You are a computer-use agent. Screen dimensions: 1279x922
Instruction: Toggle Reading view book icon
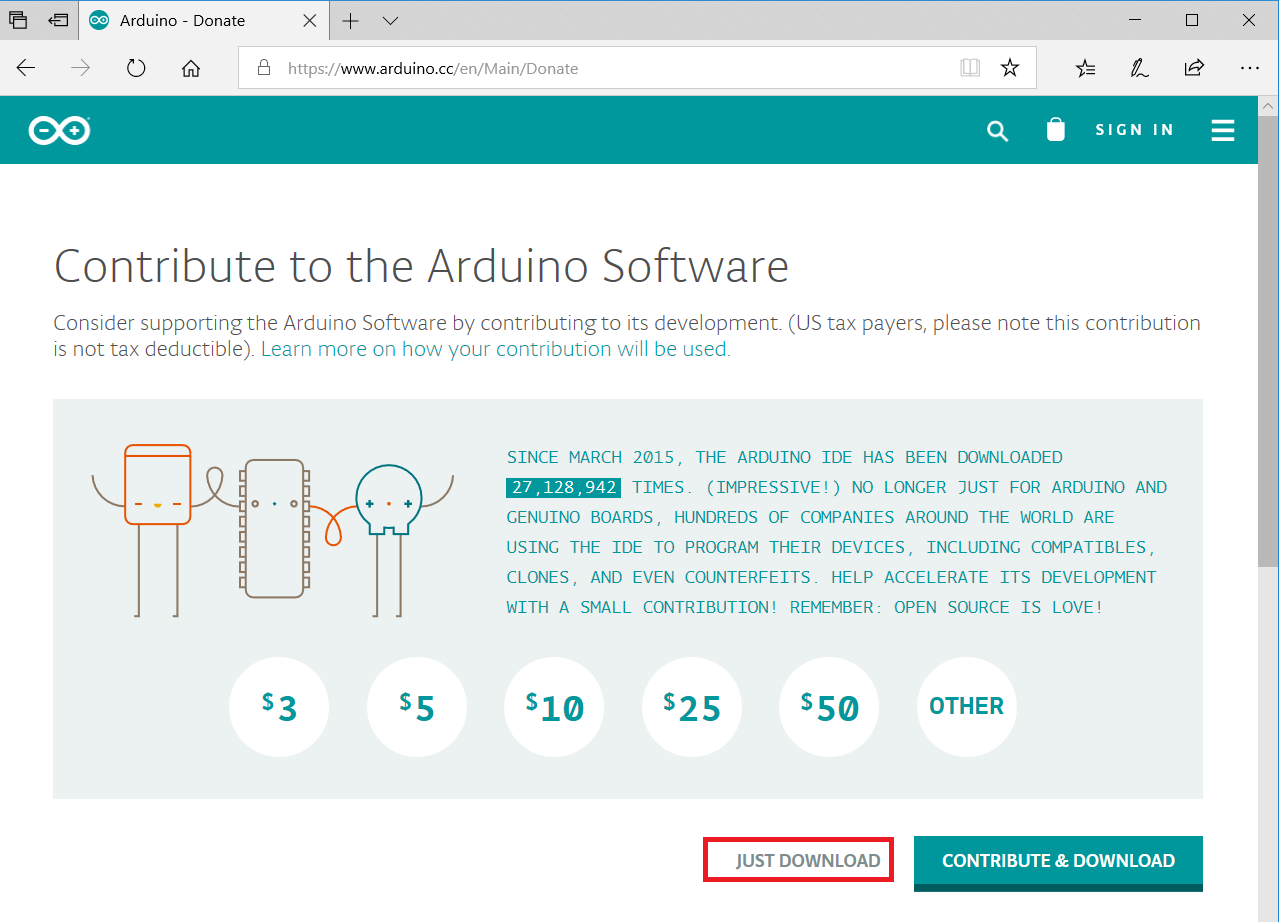tap(969, 68)
